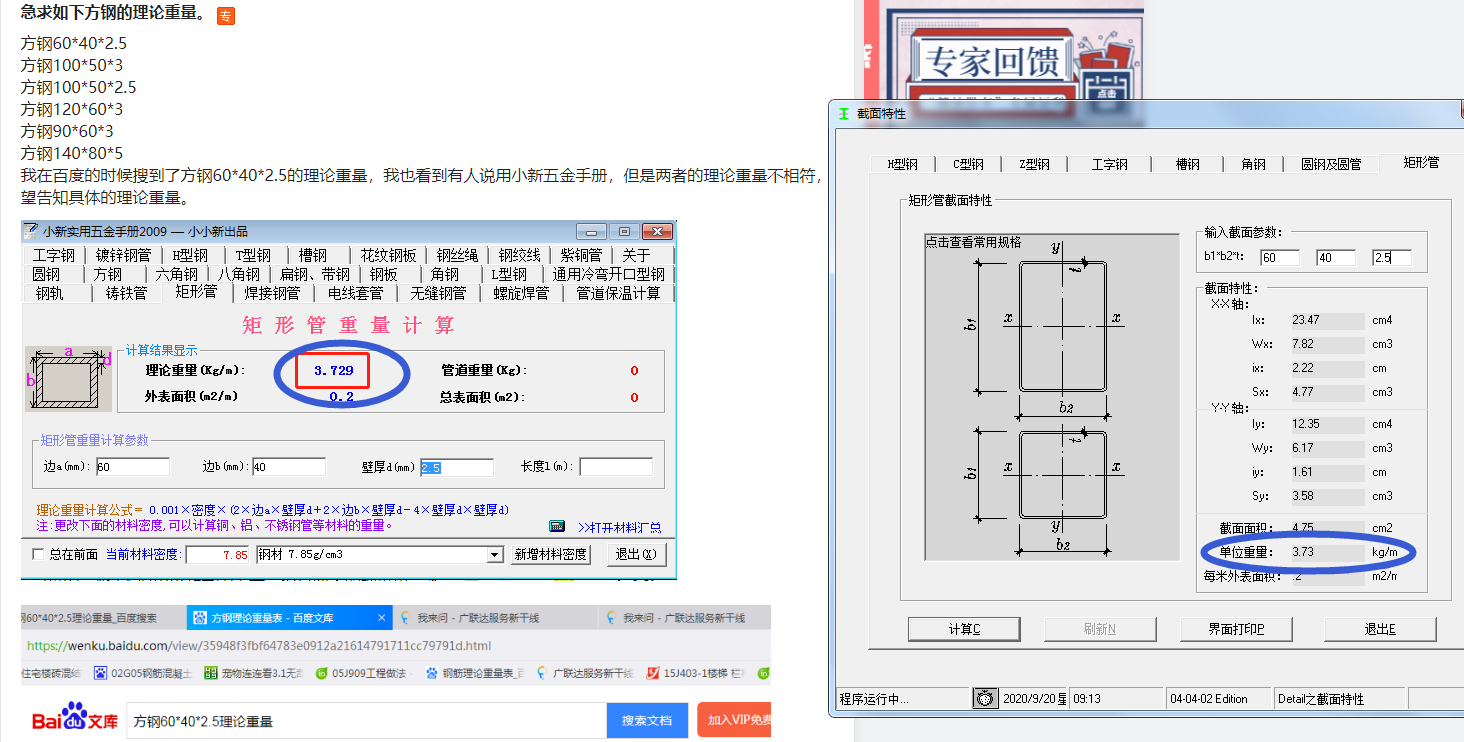This screenshot has height=742, width=1464.
Task: Open the 方钢 tab in 五金手册
Action: click(107, 274)
